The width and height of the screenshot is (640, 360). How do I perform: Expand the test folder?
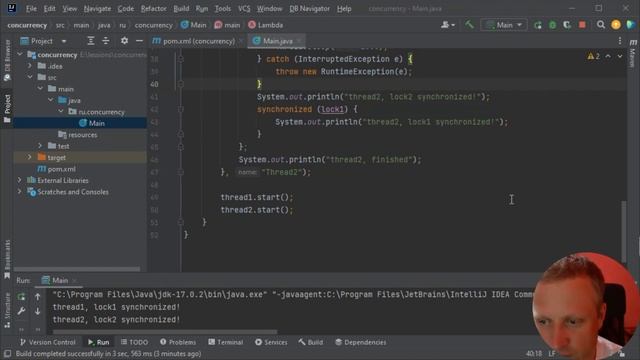[x=40, y=146]
